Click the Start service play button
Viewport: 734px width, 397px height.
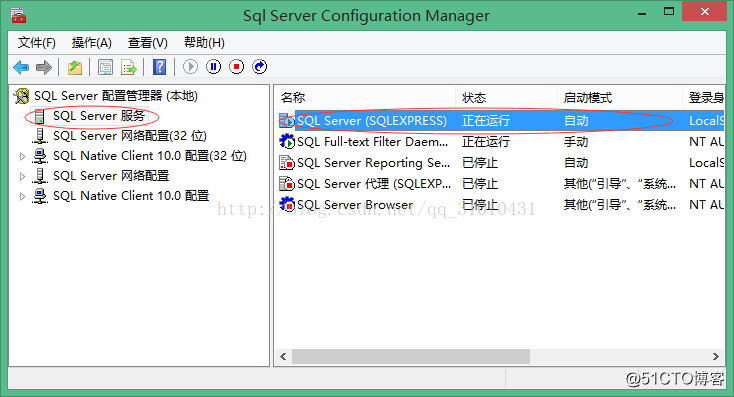[x=190, y=67]
